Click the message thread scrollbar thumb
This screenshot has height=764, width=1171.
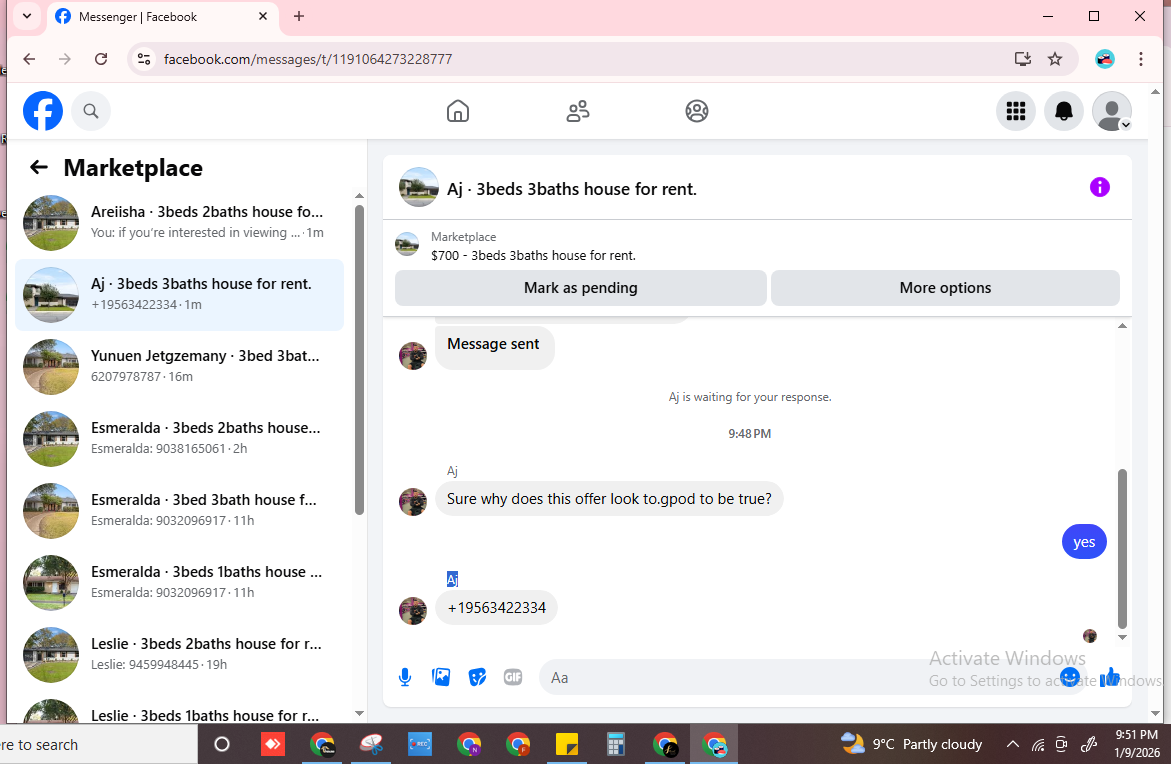tap(1122, 549)
